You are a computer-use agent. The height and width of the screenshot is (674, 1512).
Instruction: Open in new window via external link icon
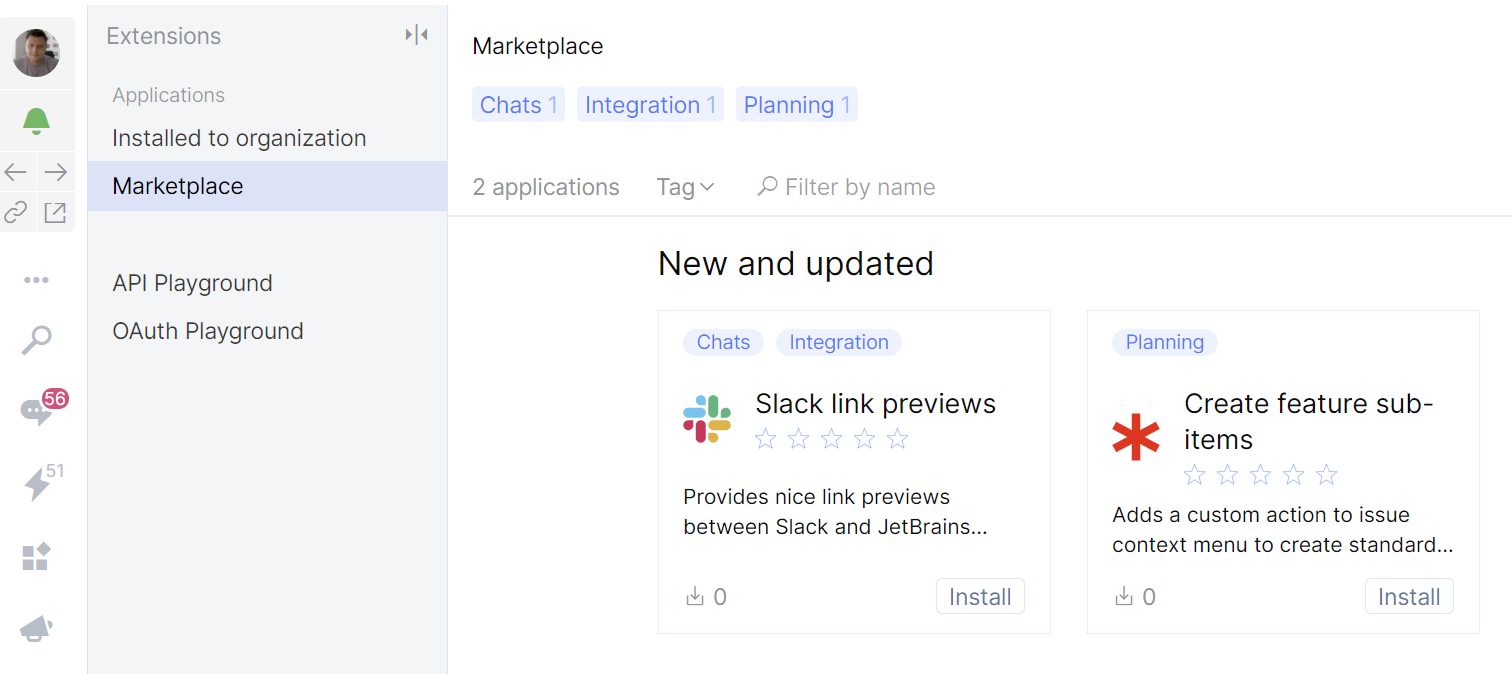tap(56, 212)
